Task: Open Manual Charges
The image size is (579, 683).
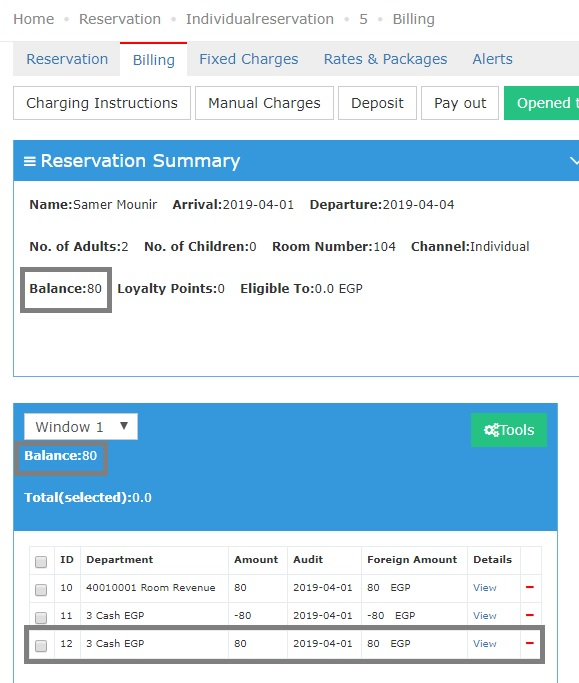Action: 264,103
